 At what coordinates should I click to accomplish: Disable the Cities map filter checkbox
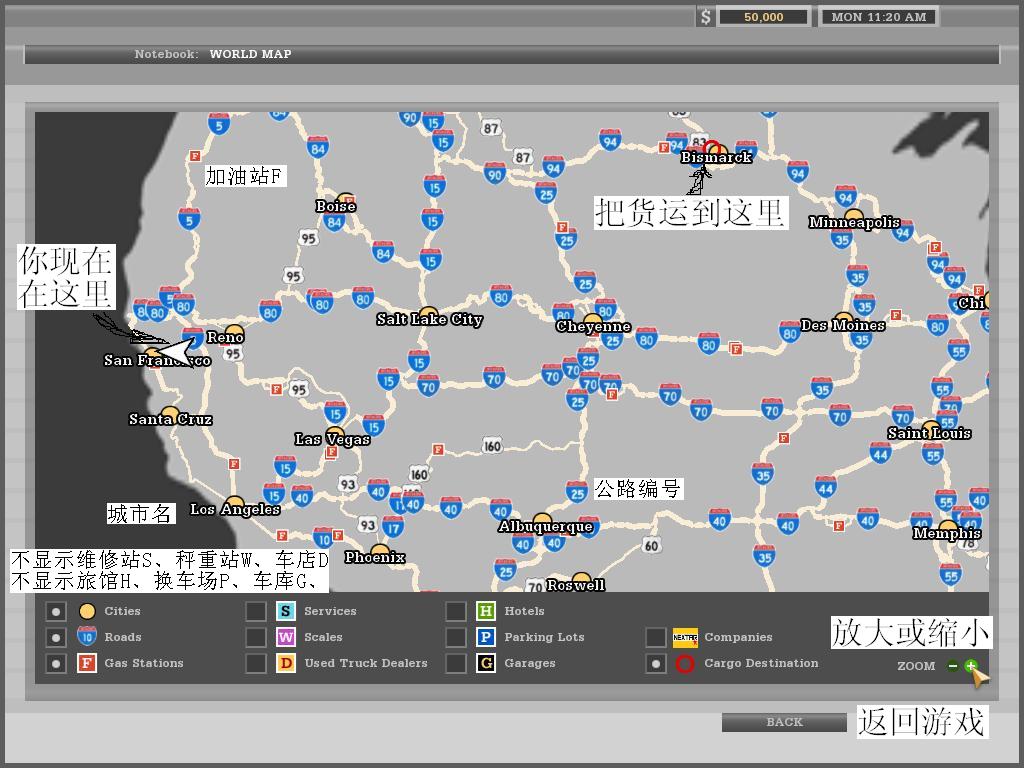56,611
